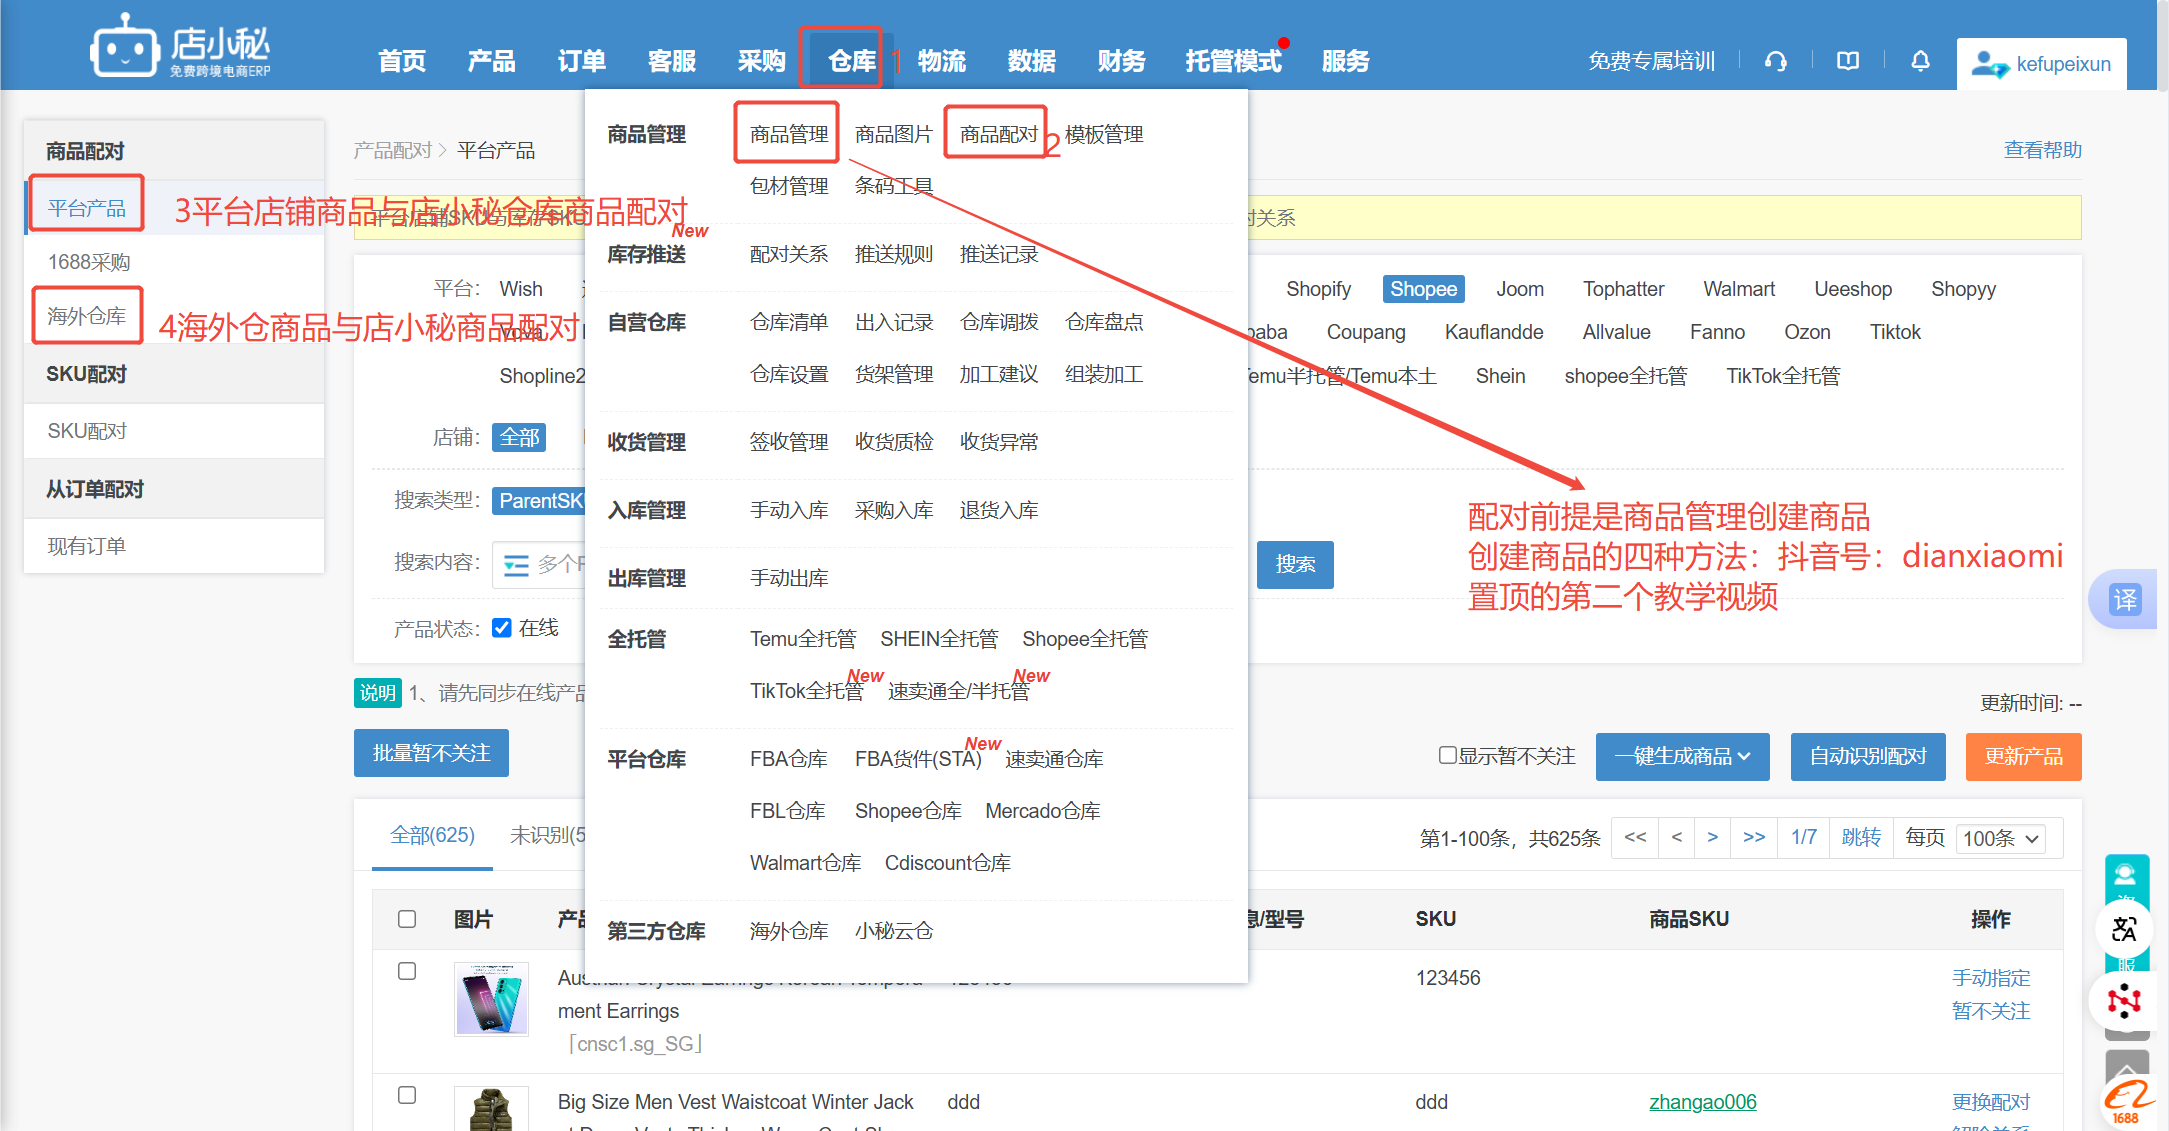Image resolution: width=2169 pixels, height=1131 pixels.
Task: Open the ParentSKU search type dropdown
Action: (x=538, y=501)
